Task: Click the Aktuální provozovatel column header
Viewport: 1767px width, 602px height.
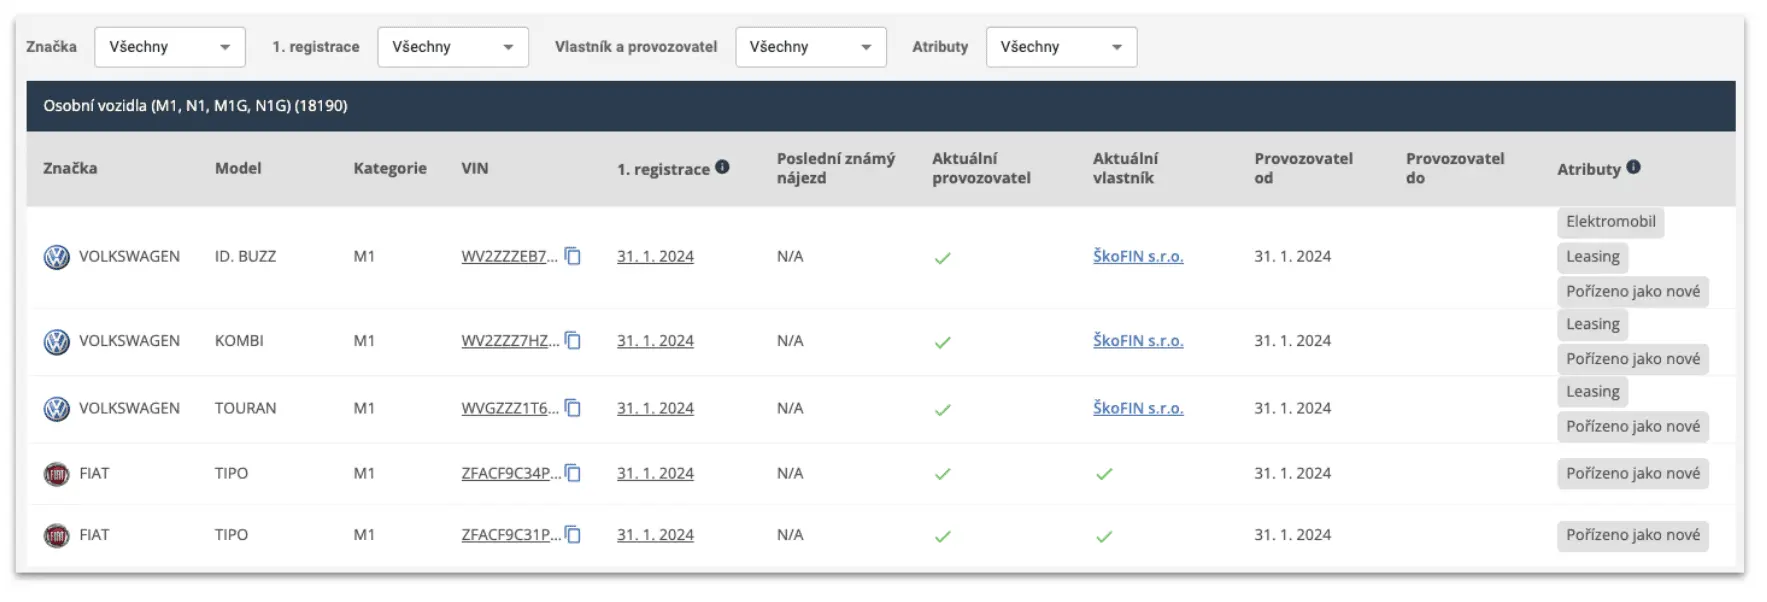Action: [981, 168]
